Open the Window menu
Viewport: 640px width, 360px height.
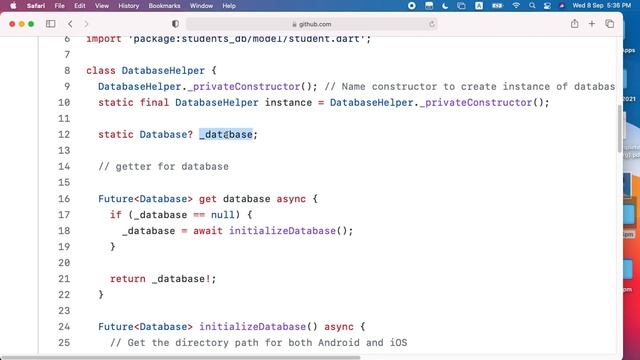point(201,6)
